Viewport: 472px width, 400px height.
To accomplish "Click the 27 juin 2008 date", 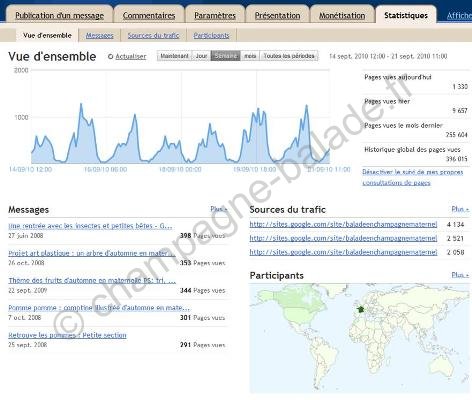I will tap(25, 235).
